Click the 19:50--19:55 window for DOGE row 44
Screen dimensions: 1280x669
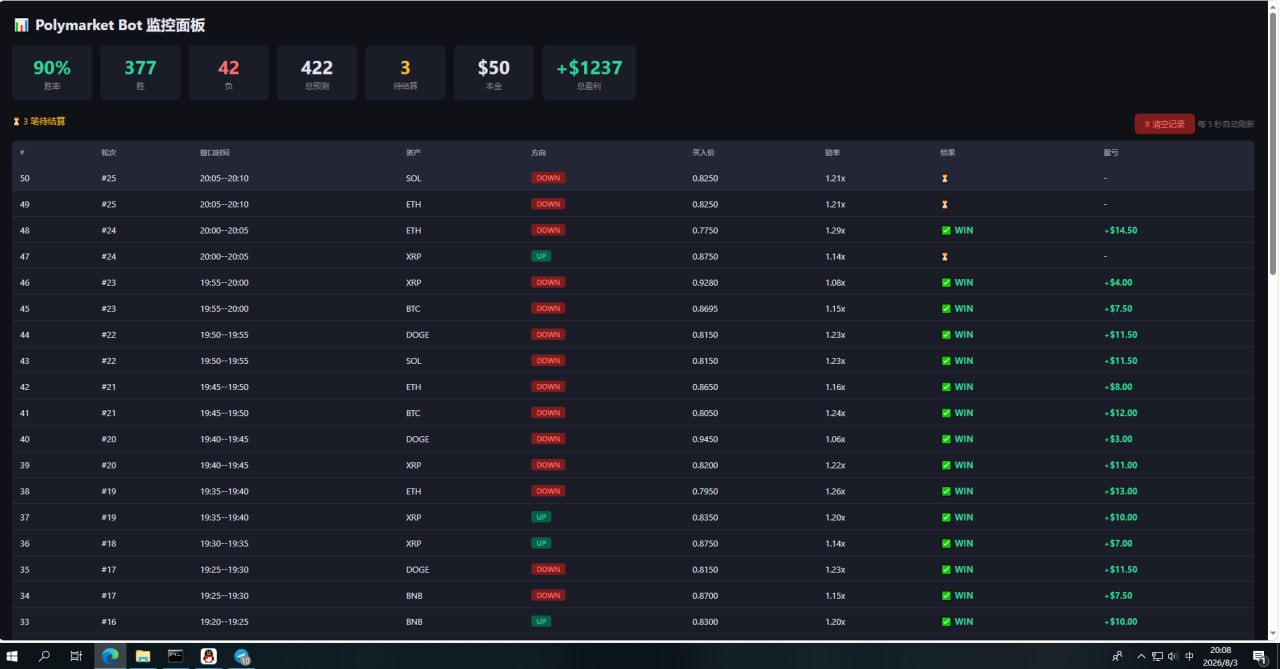224,334
